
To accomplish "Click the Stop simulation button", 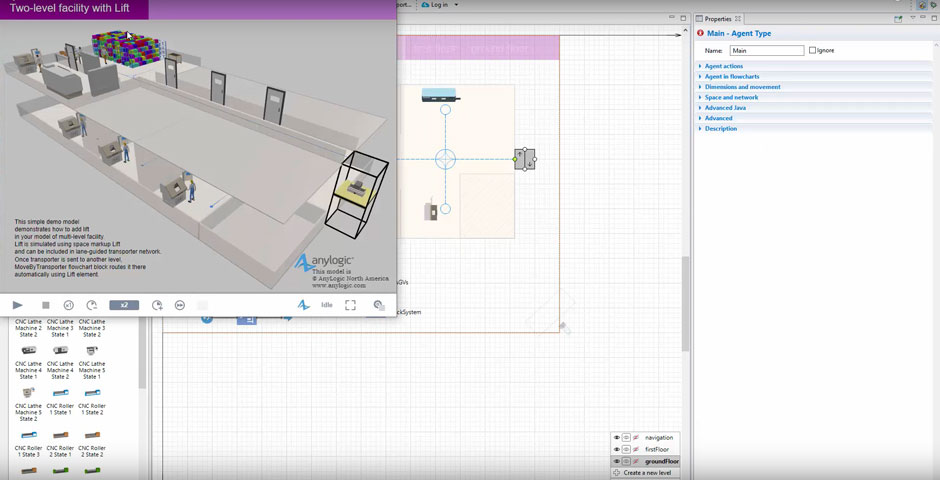I will coord(46,305).
